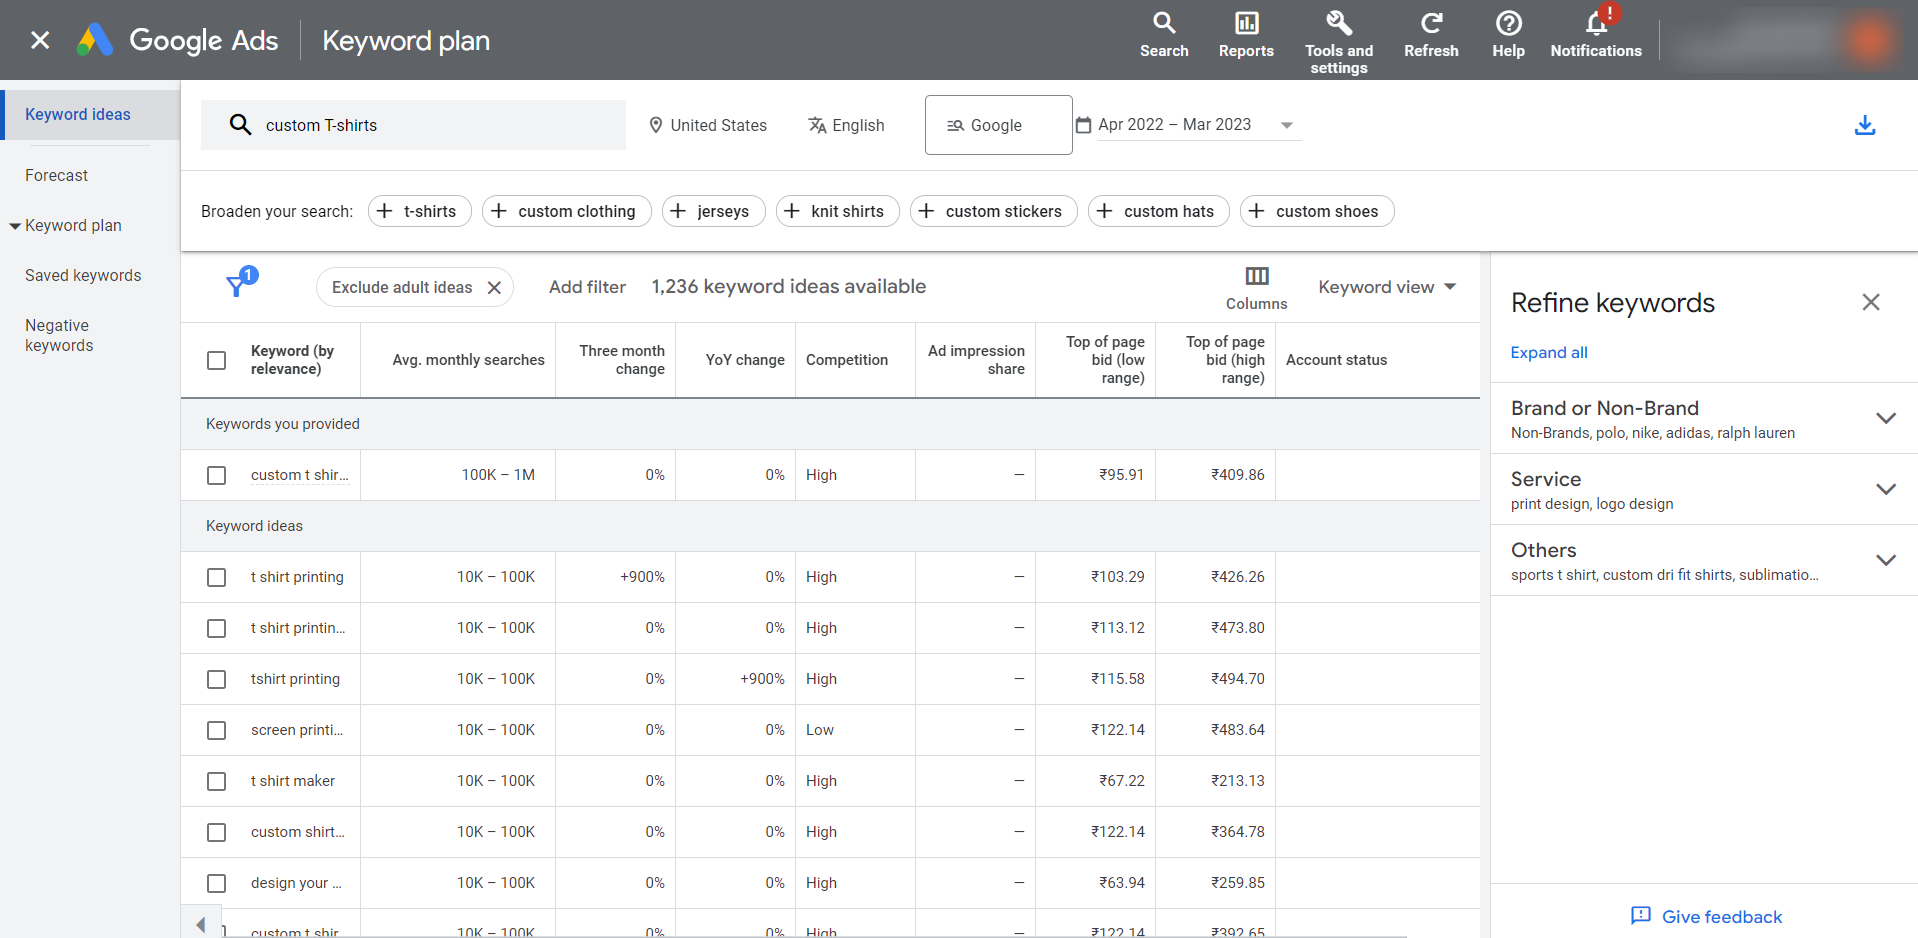
Task: Sort by Competition column header
Action: point(846,360)
